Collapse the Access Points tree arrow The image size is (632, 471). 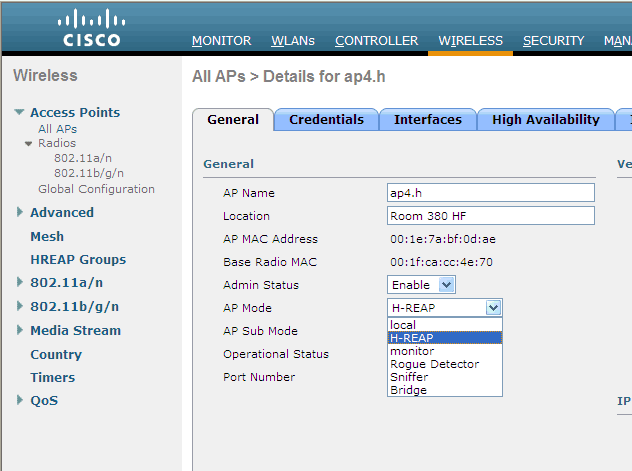[x=19, y=112]
